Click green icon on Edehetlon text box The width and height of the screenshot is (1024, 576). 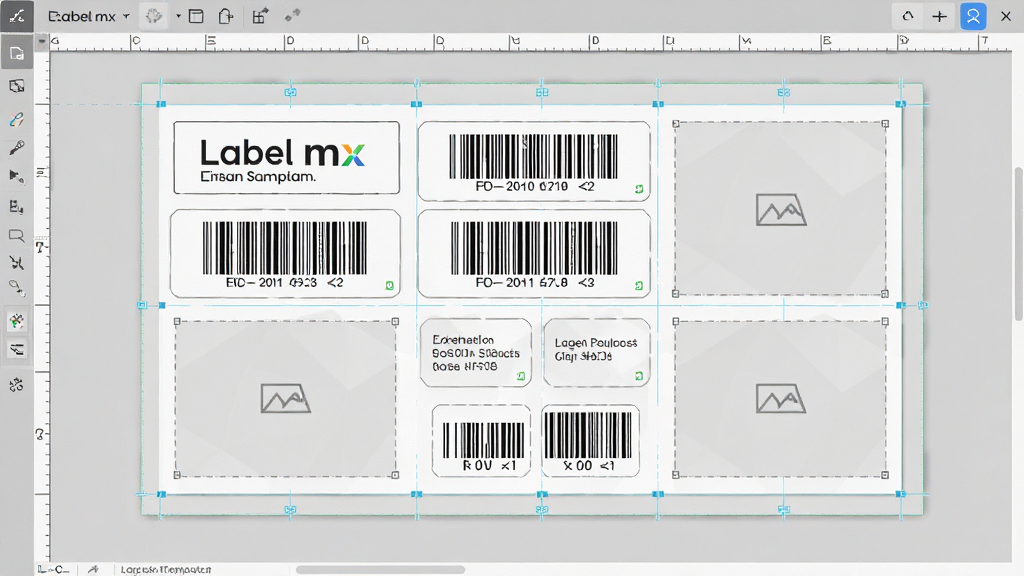click(521, 376)
